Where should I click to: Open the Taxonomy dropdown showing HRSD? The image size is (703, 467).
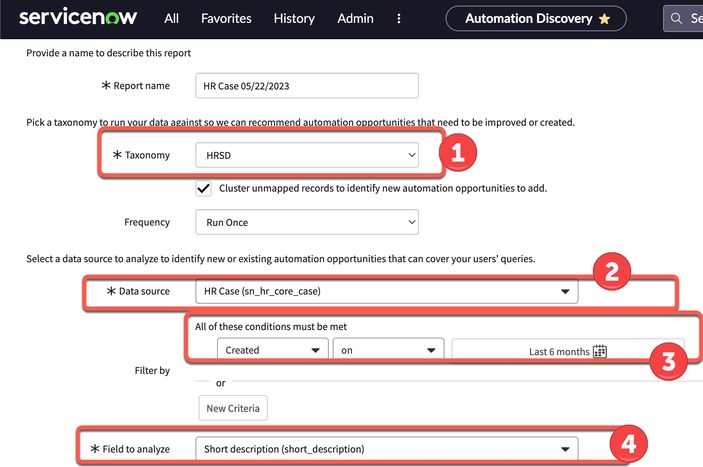pyautogui.click(x=307, y=155)
